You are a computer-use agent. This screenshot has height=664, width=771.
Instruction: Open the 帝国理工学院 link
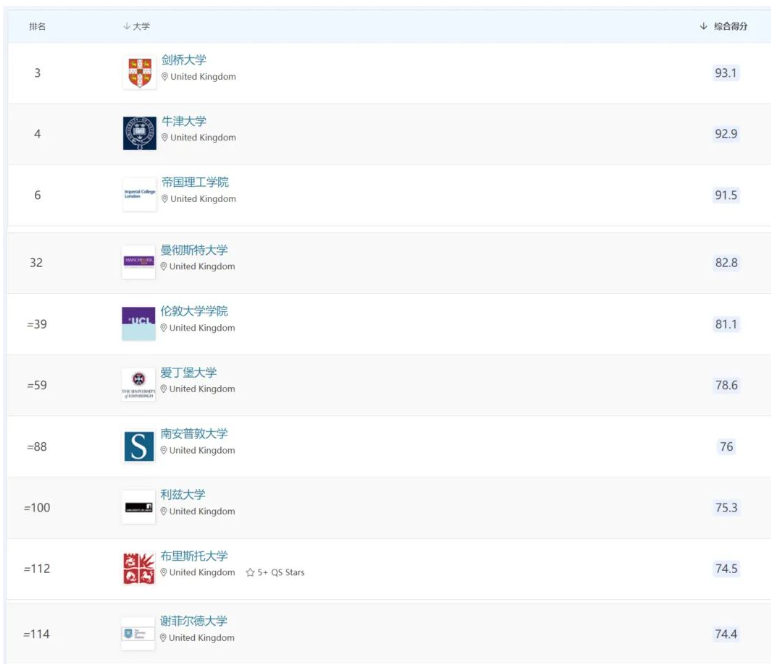195,182
